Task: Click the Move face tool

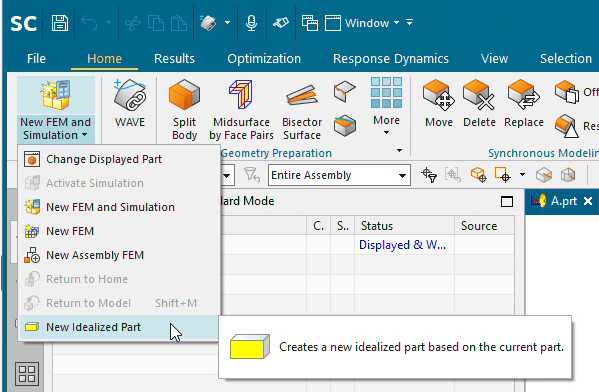Action: click(x=439, y=103)
